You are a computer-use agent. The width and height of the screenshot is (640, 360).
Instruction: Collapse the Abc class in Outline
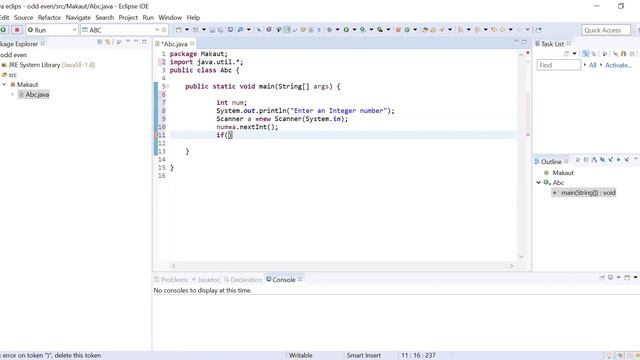point(538,182)
